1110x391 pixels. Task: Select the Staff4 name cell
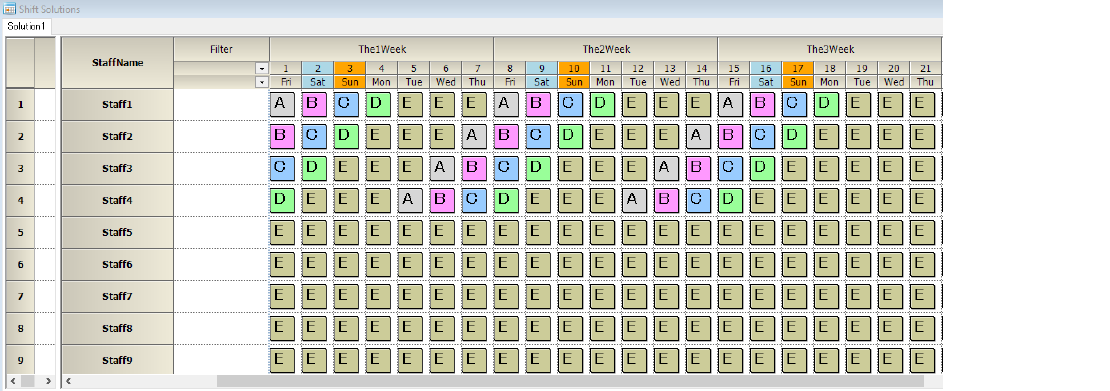(118, 200)
